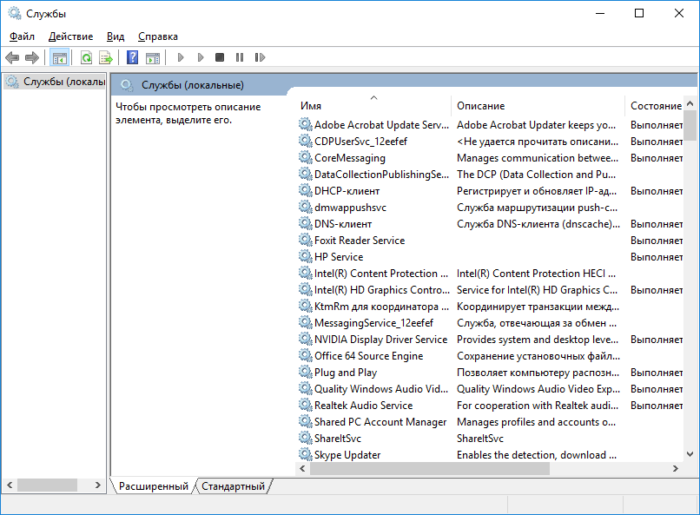The height and width of the screenshot is (515, 700).
Task: Select Quality Windows Audio Vid... service
Action: (x=381, y=389)
